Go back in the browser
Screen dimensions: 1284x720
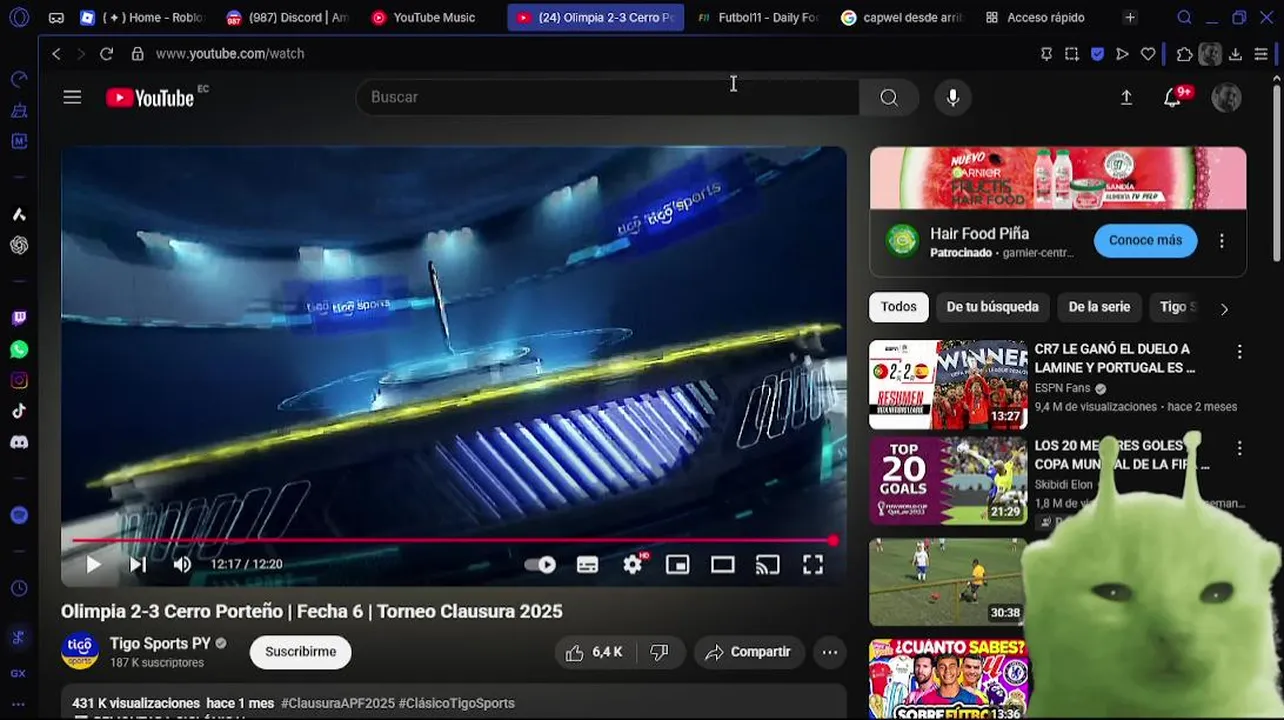click(x=56, y=54)
